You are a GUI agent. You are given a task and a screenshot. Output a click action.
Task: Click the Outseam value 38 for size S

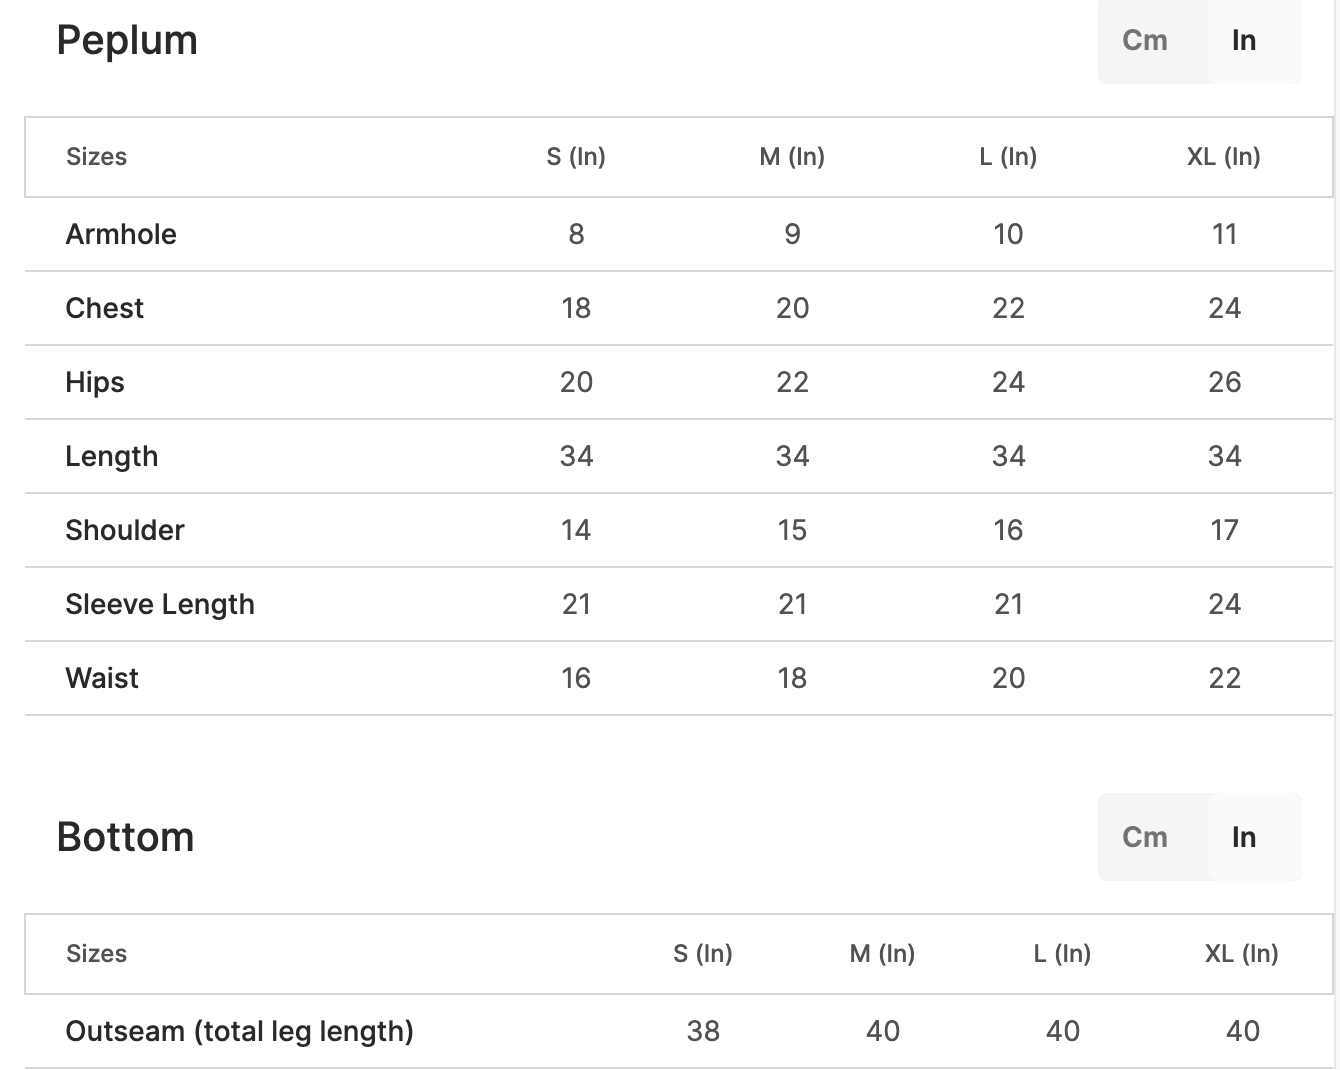click(703, 1031)
